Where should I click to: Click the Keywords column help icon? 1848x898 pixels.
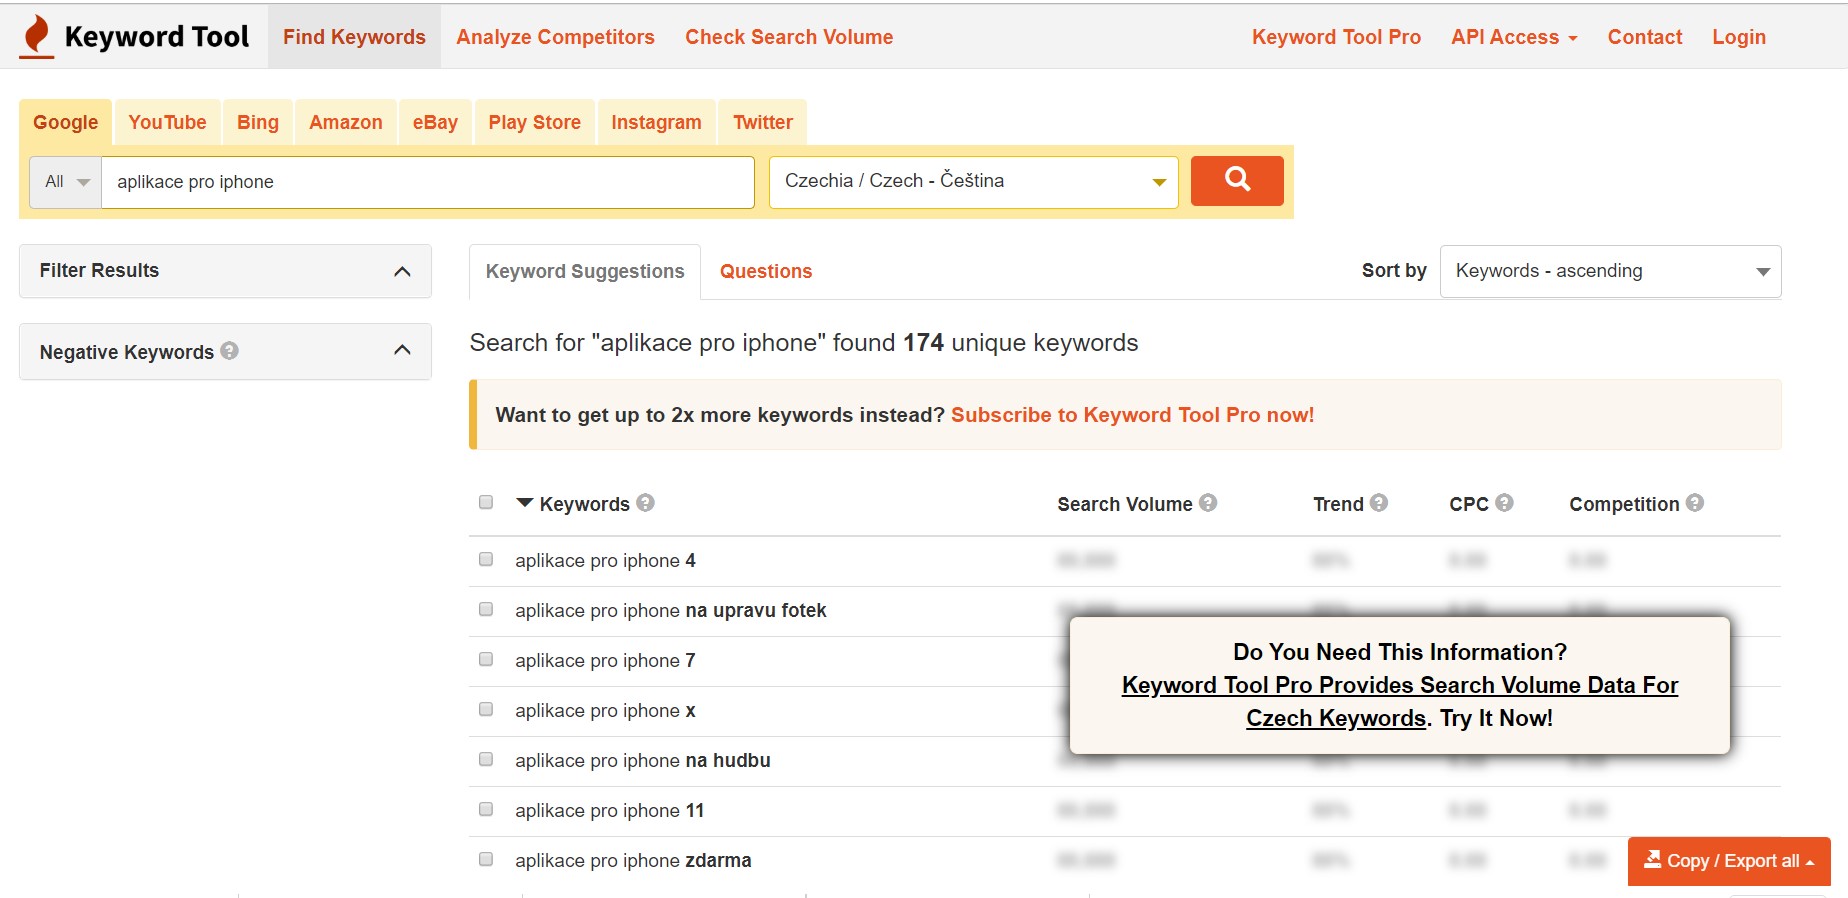(x=646, y=503)
